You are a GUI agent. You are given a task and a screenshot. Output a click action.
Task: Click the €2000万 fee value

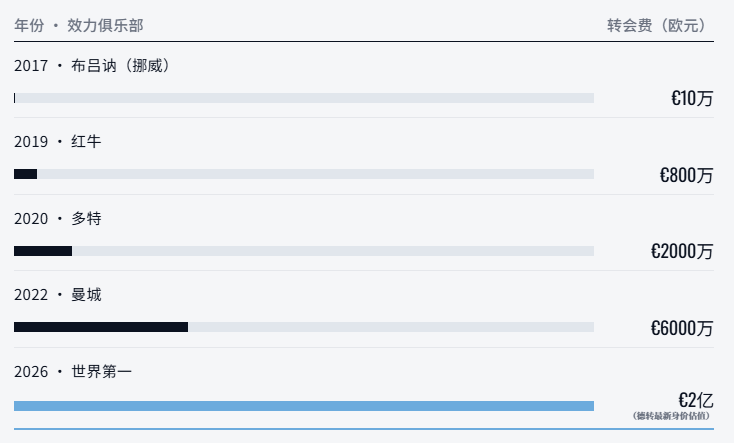point(682,251)
